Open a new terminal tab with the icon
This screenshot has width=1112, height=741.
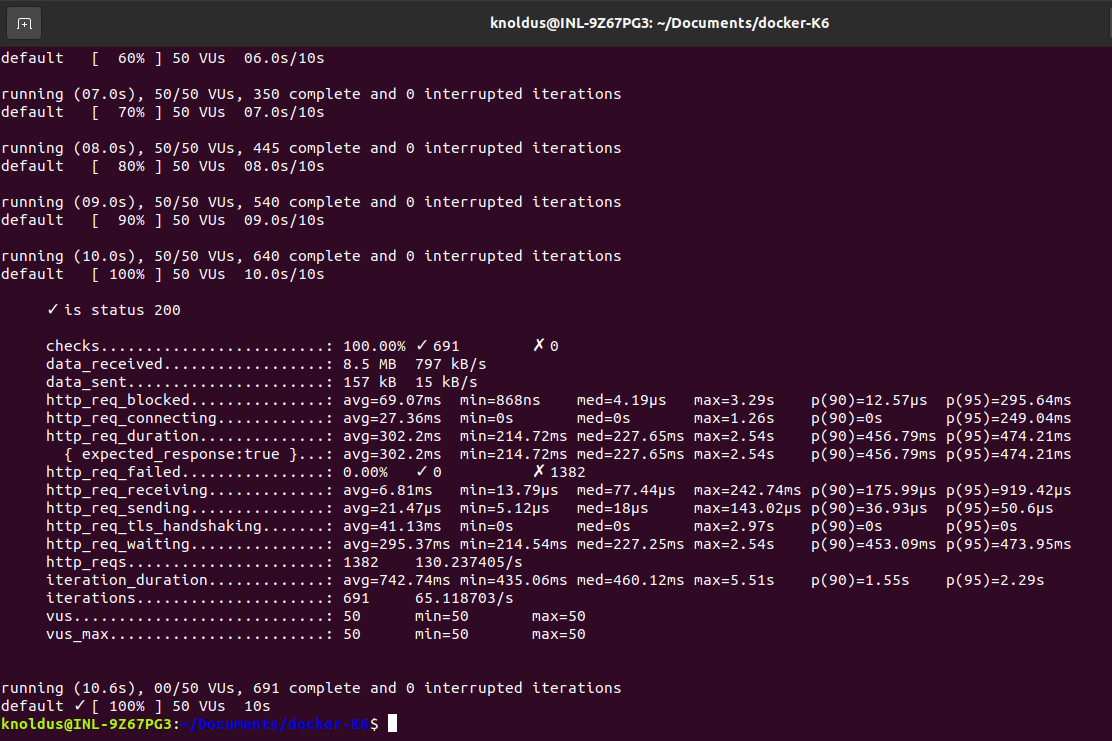click(24, 23)
